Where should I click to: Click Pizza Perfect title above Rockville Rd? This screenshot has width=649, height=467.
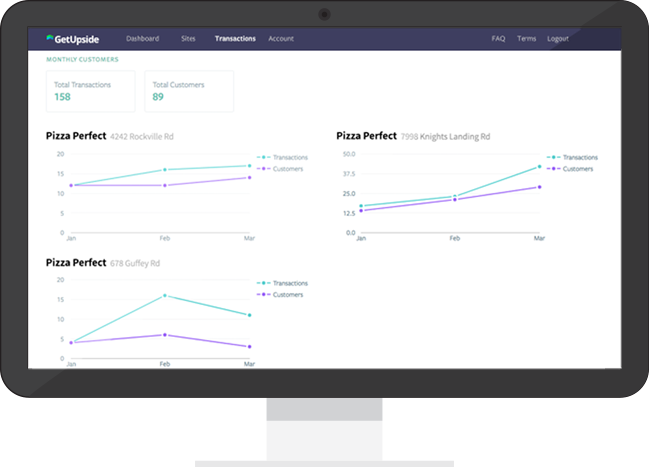coord(76,136)
